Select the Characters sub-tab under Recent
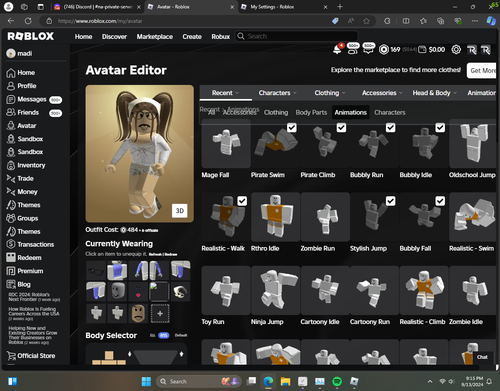 (390, 113)
